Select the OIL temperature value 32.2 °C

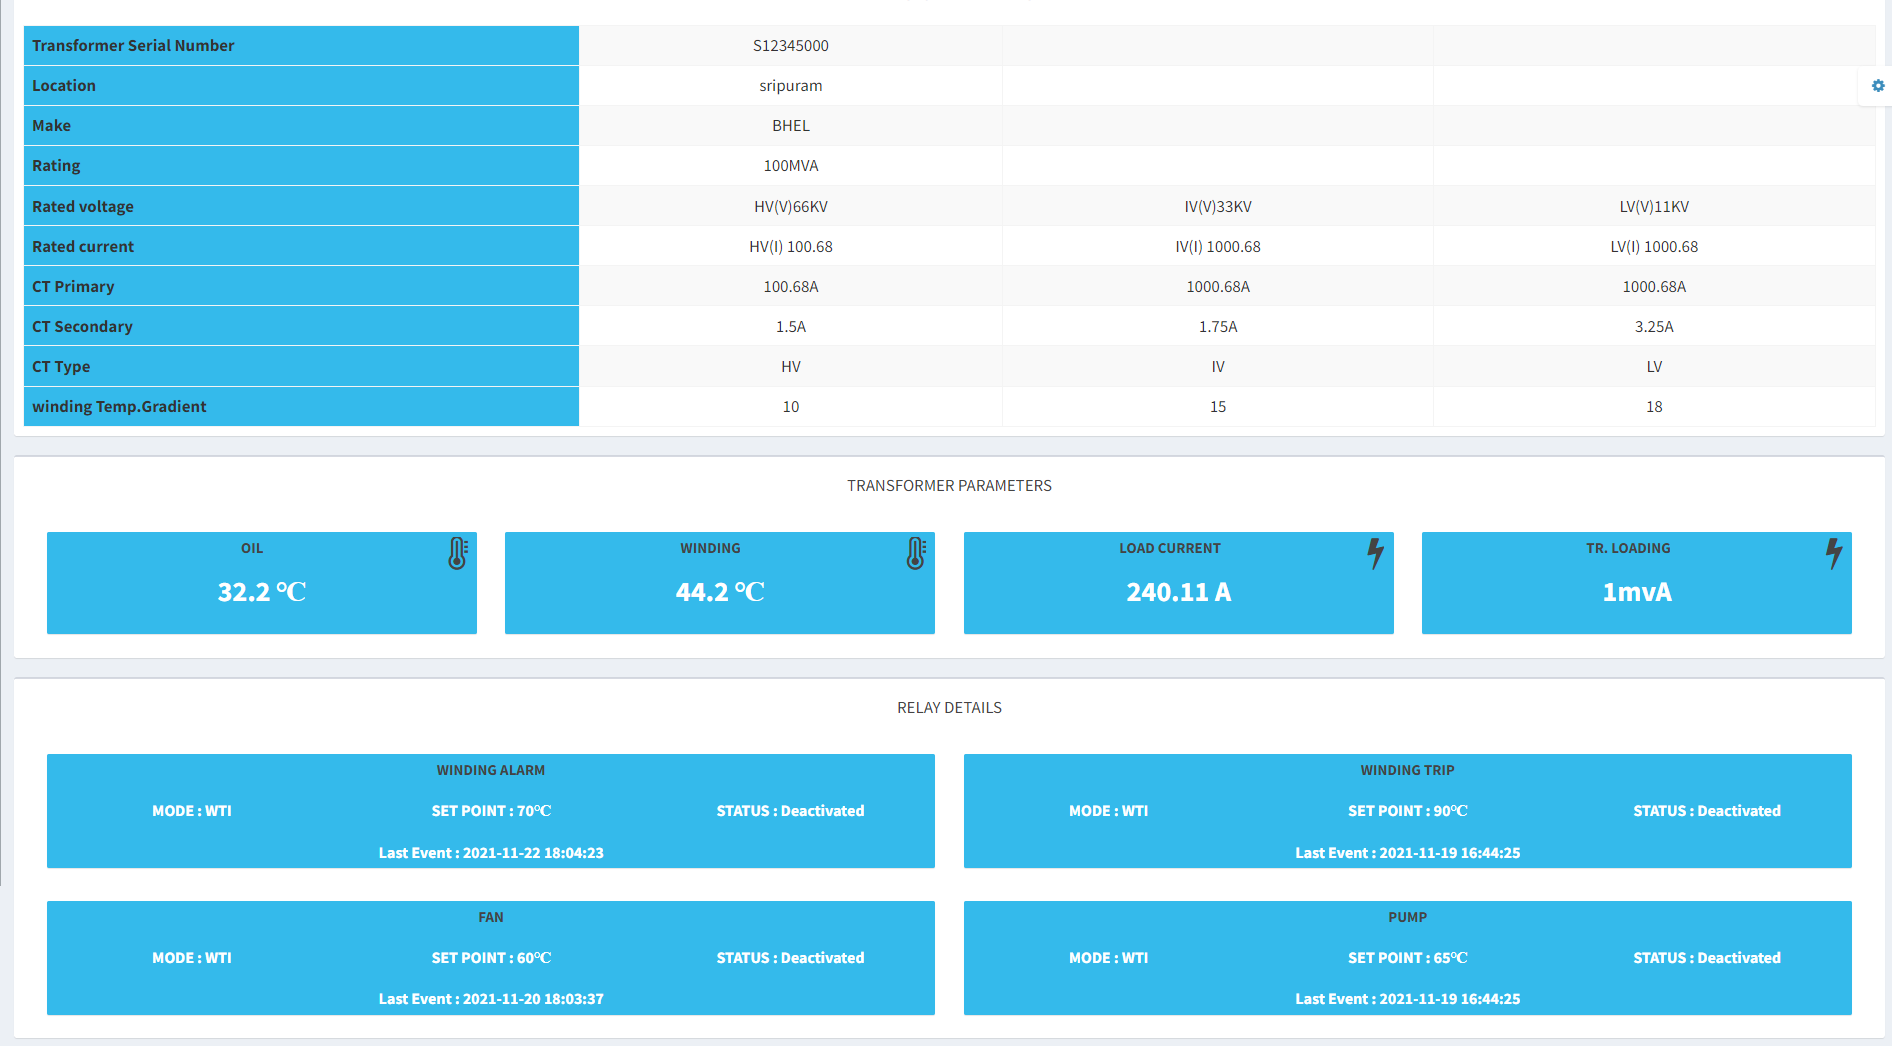(x=261, y=592)
